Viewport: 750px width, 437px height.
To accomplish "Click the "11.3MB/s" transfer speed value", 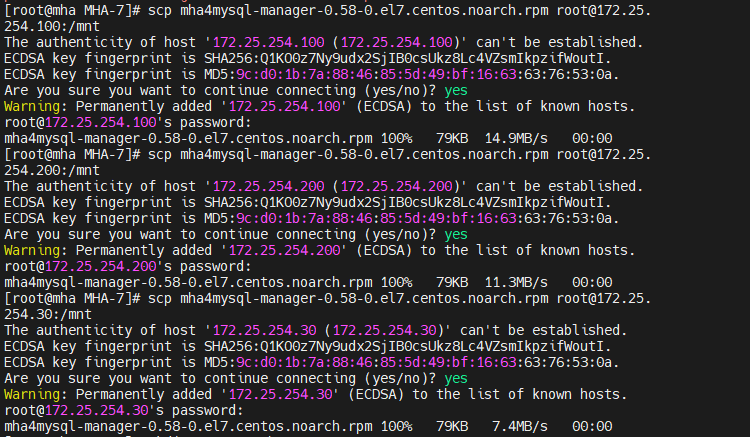I will coord(516,282).
